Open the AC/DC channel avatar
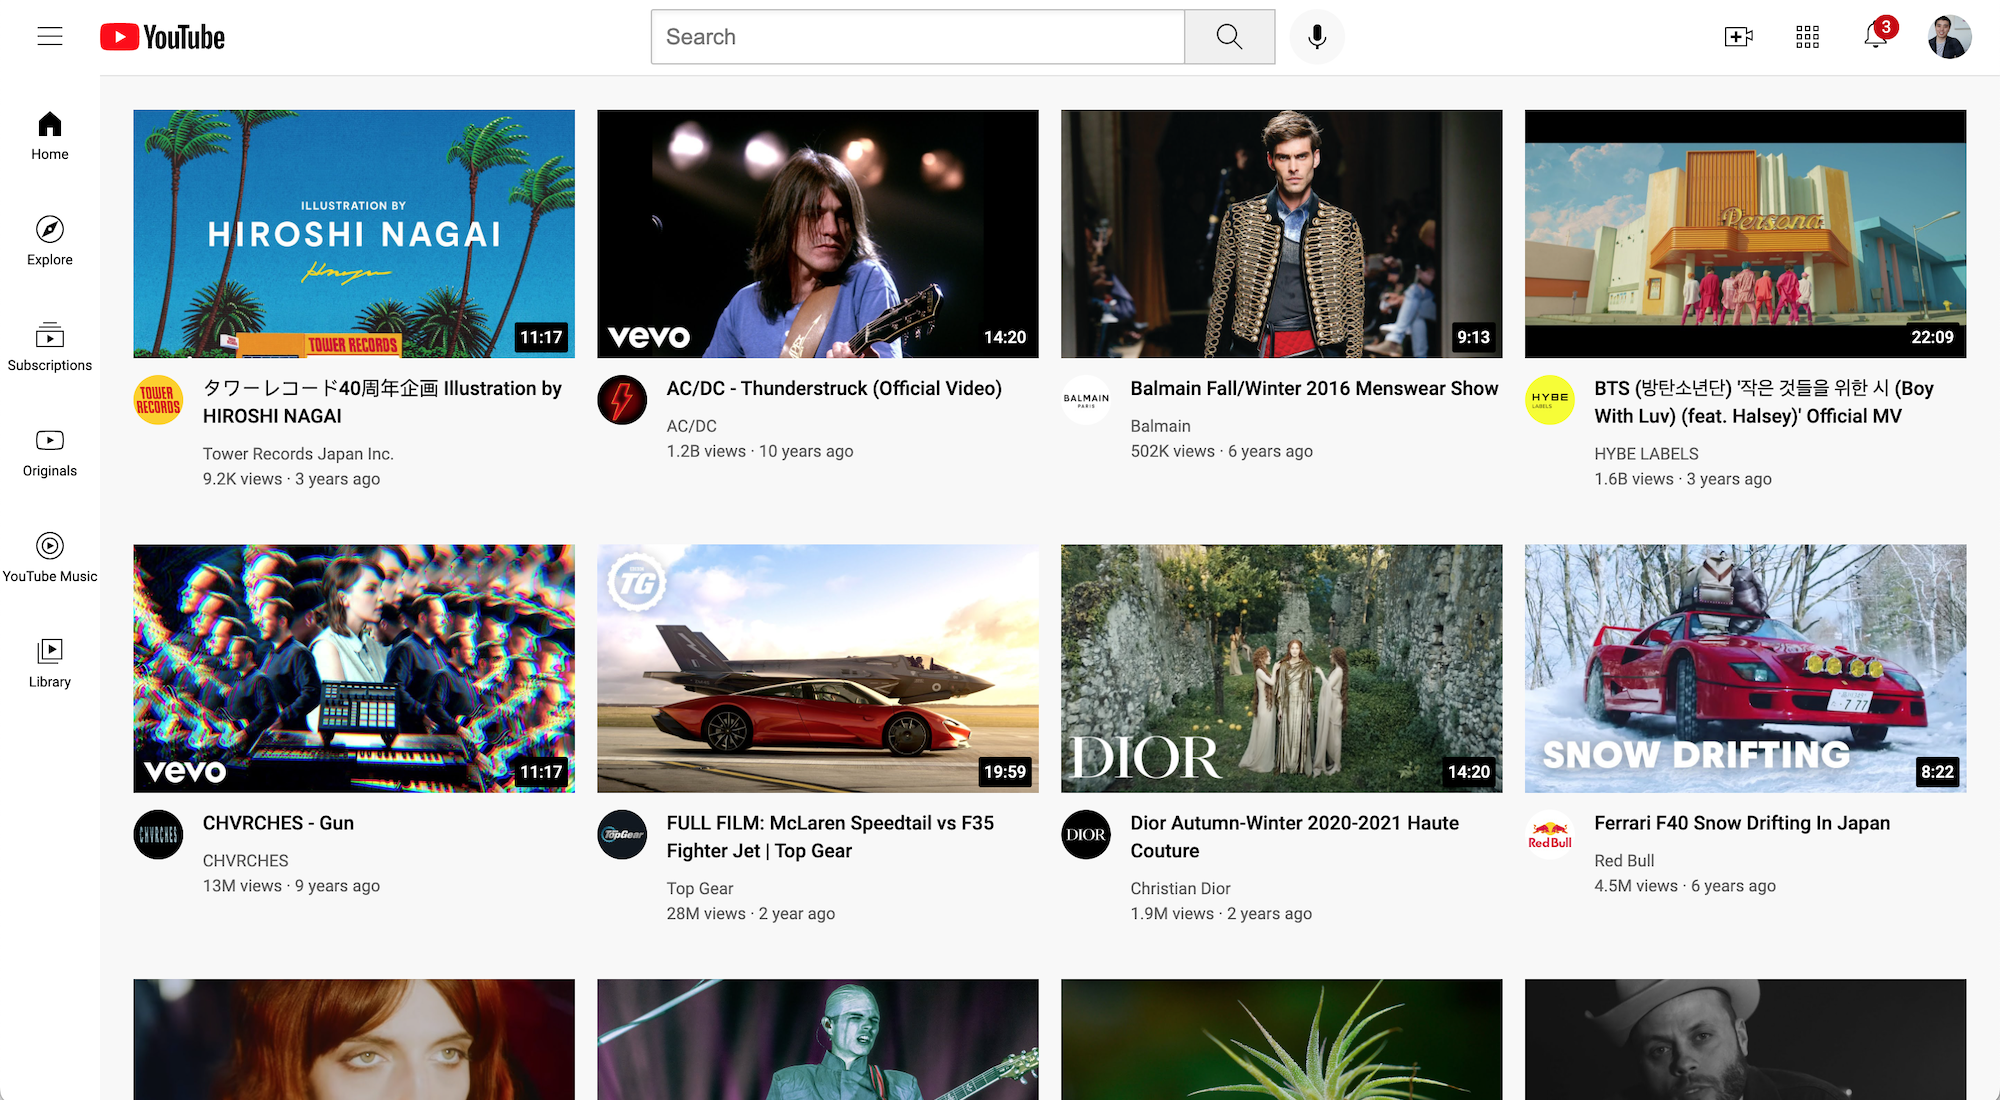The image size is (2000, 1100). pos(622,400)
